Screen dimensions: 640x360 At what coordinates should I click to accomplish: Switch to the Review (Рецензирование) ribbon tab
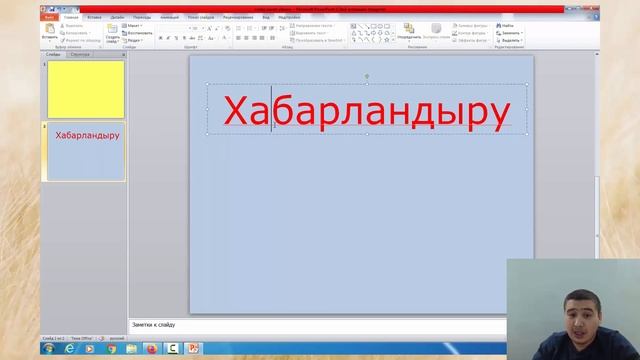pos(238,18)
